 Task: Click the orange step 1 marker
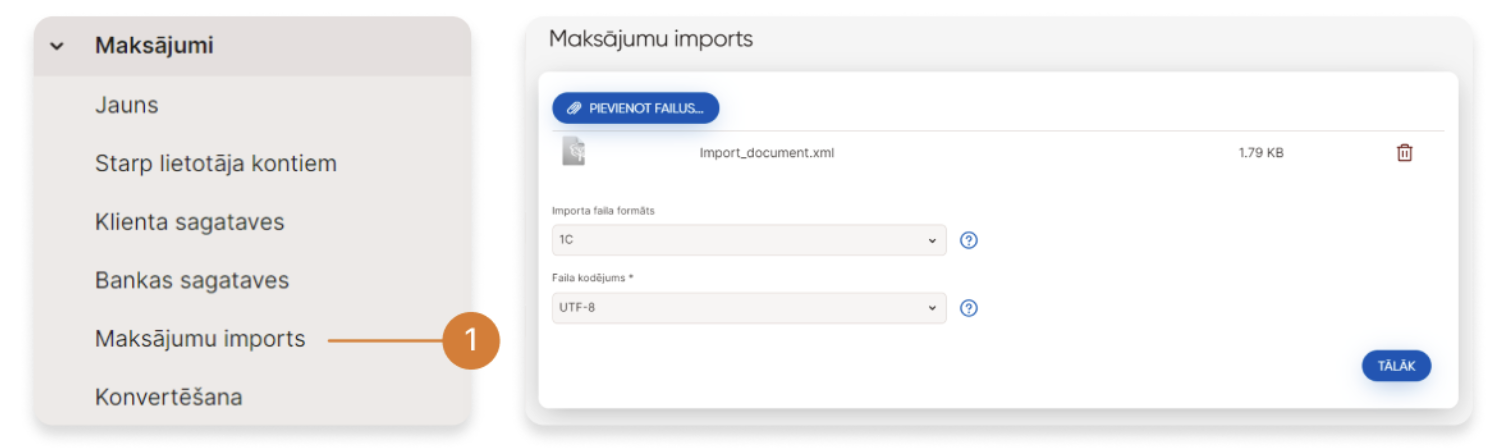click(471, 341)
